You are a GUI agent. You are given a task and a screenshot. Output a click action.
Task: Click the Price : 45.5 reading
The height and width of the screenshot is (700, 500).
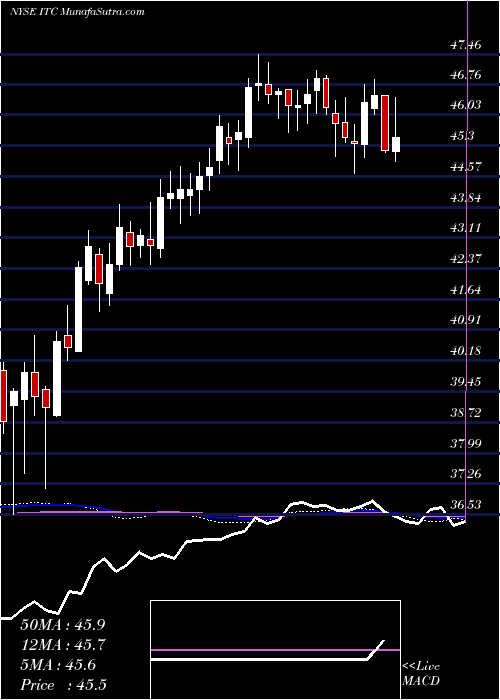click(x=63, y=685)
